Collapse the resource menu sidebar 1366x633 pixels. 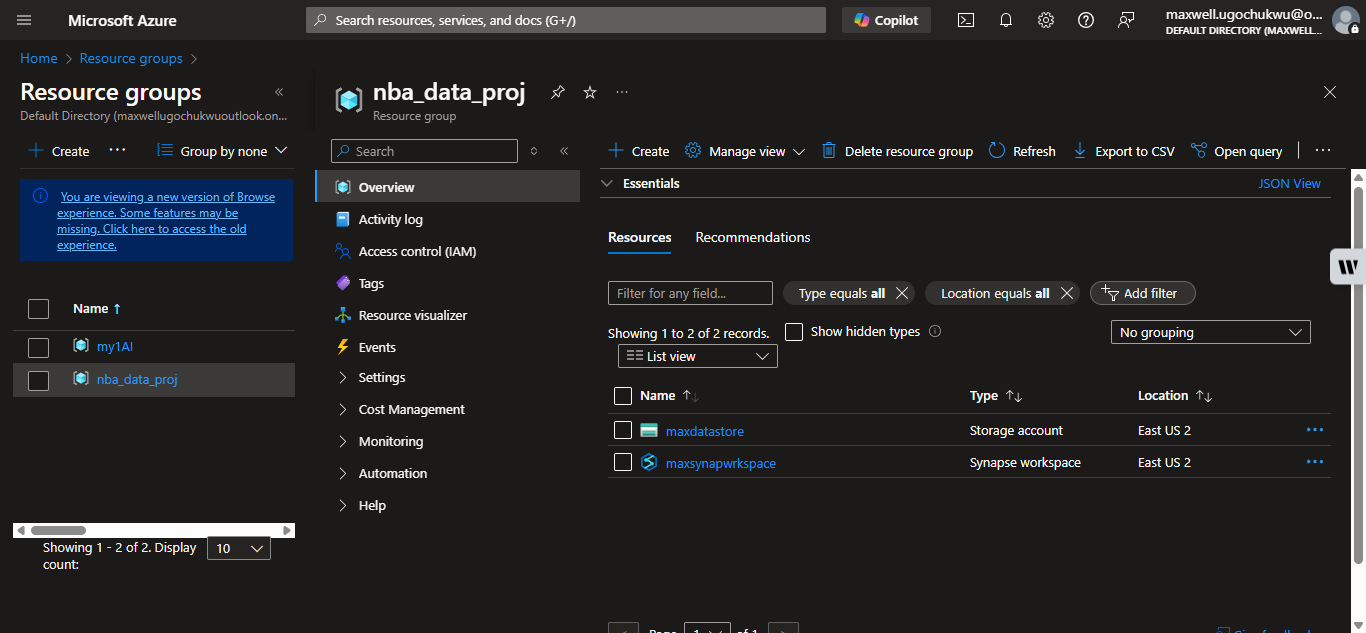[x=564, y=151]
